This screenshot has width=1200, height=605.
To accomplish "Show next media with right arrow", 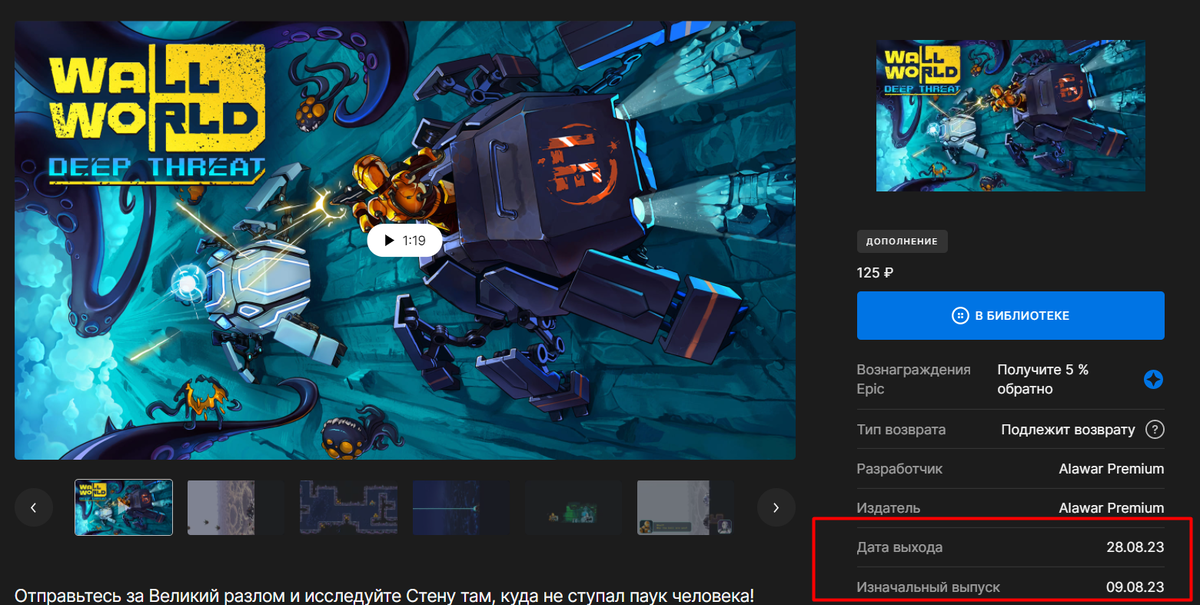I will 776,508.
